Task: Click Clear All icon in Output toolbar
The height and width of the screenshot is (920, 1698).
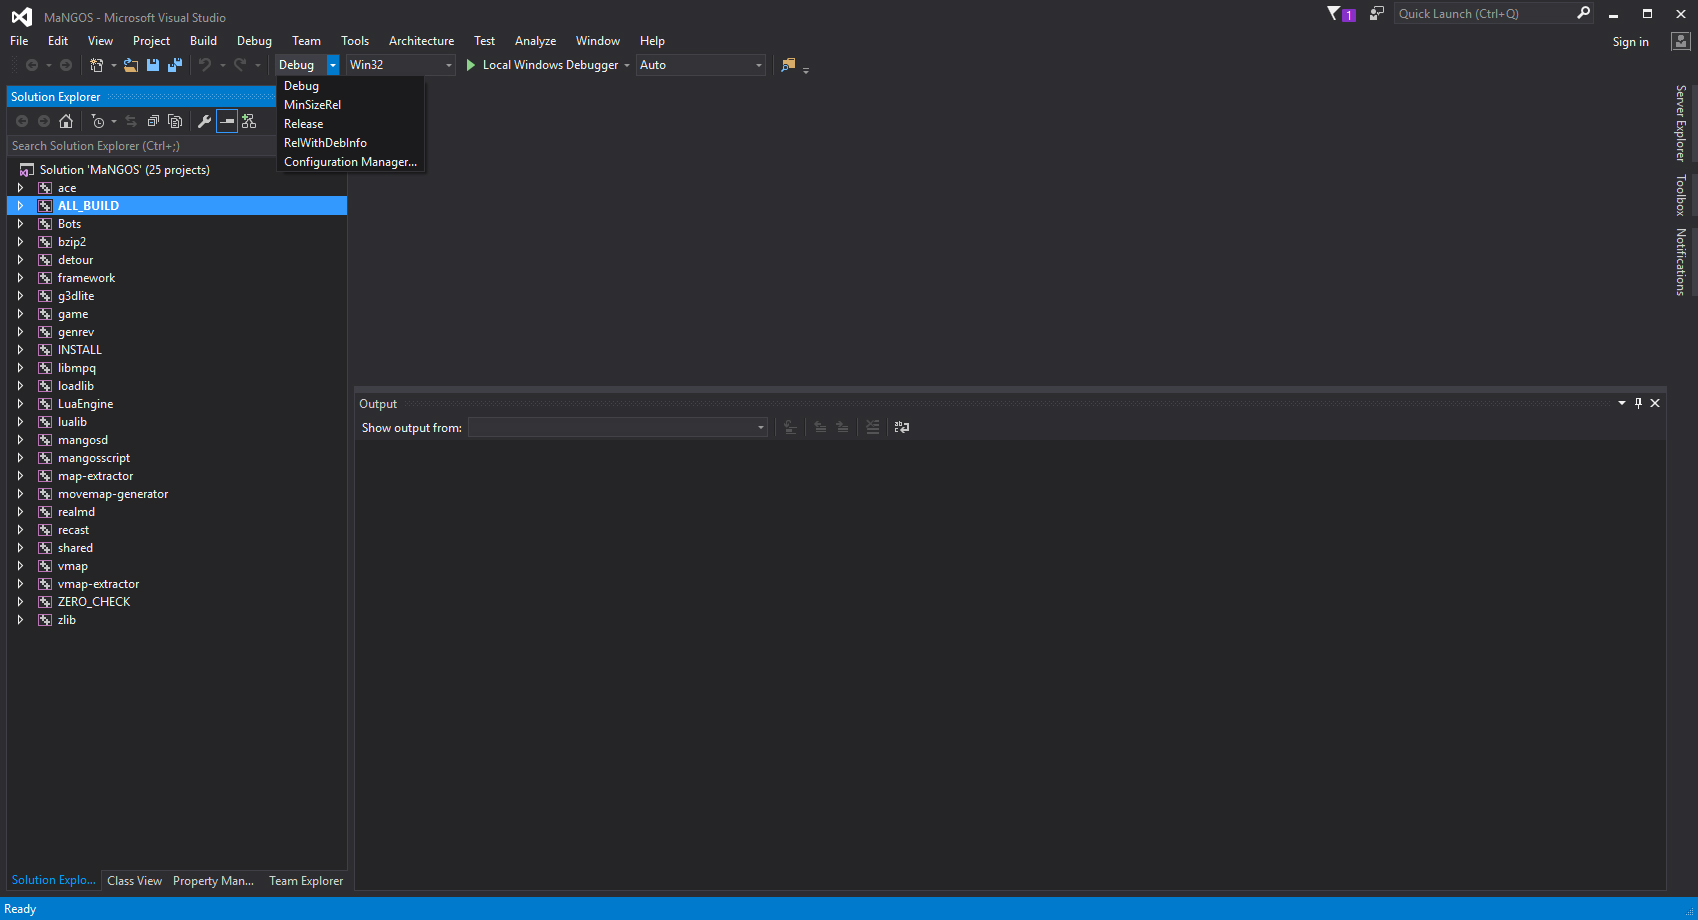Action: (873, 427)
